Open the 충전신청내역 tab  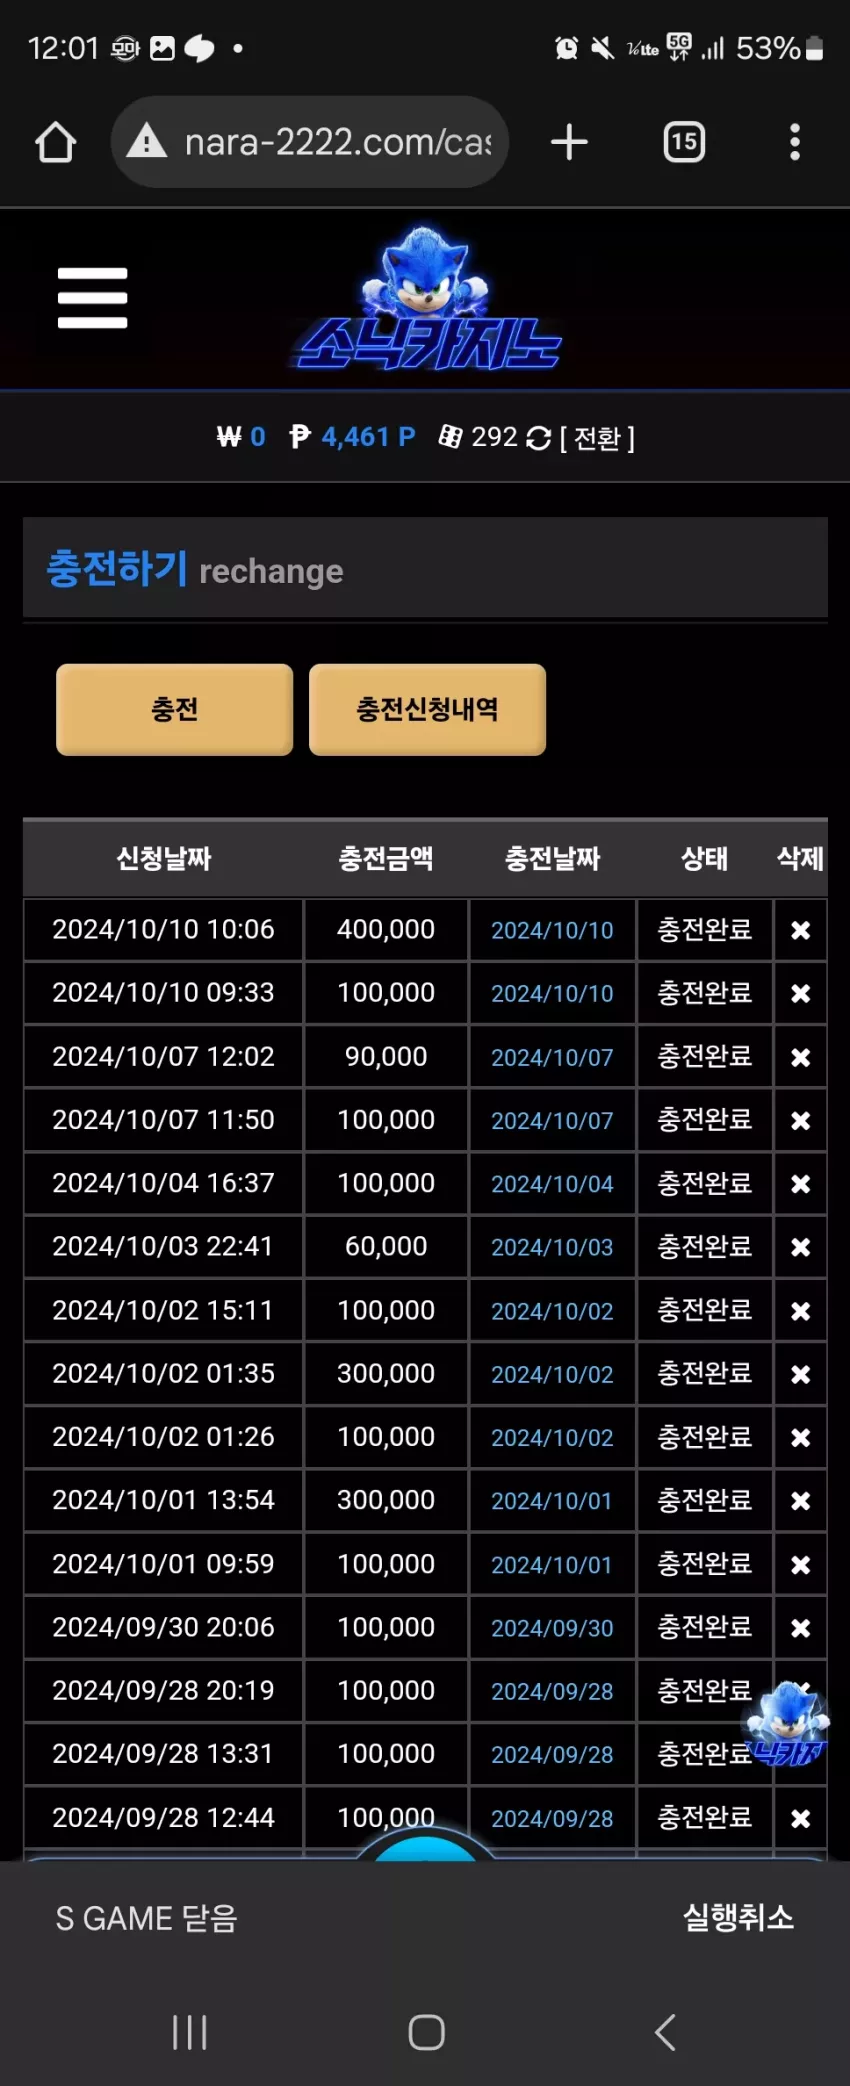[x=427, y=709]
